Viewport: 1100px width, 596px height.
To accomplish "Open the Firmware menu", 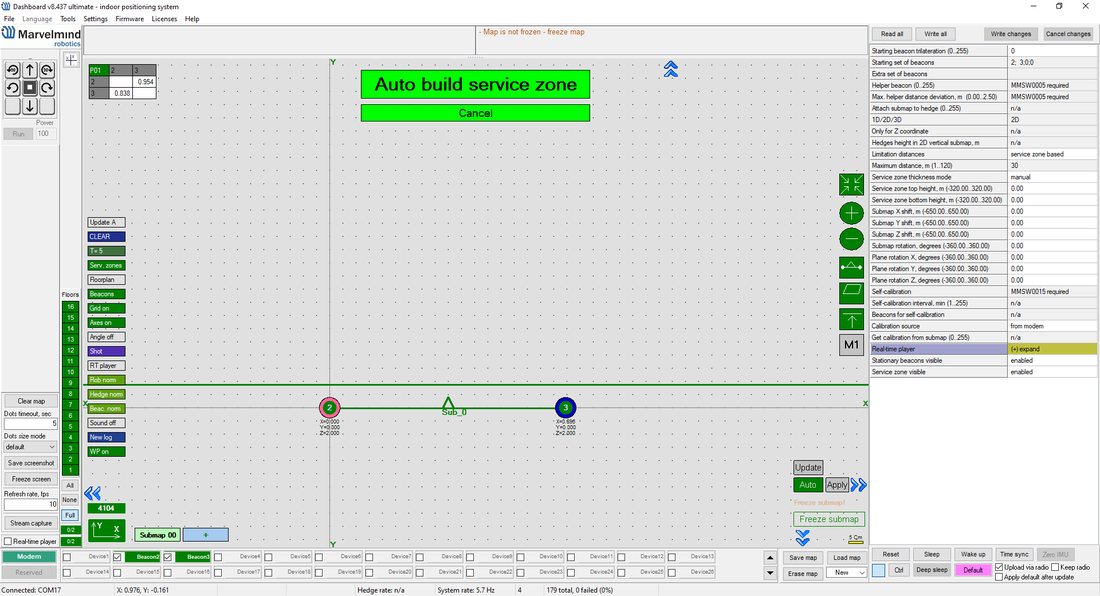I will (x=130, y=19).
